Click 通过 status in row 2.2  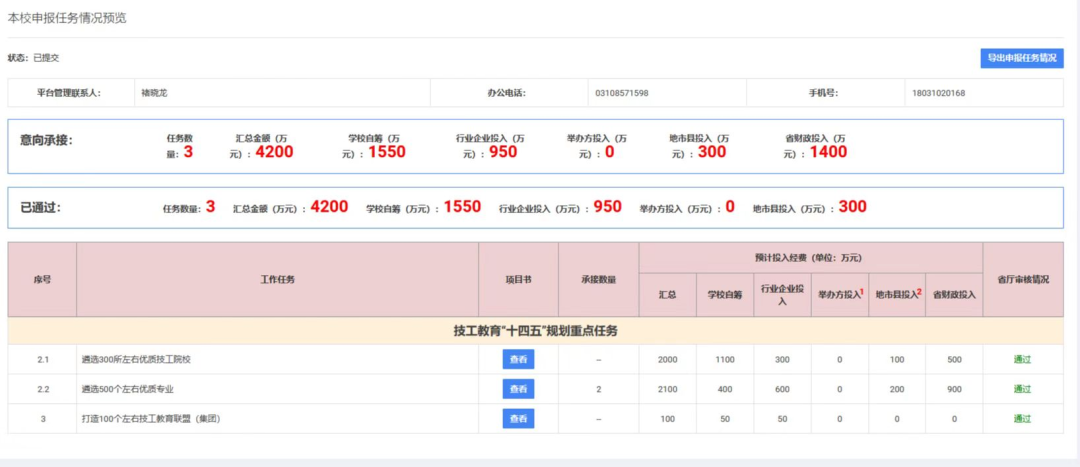click(x=1022, y=389)
